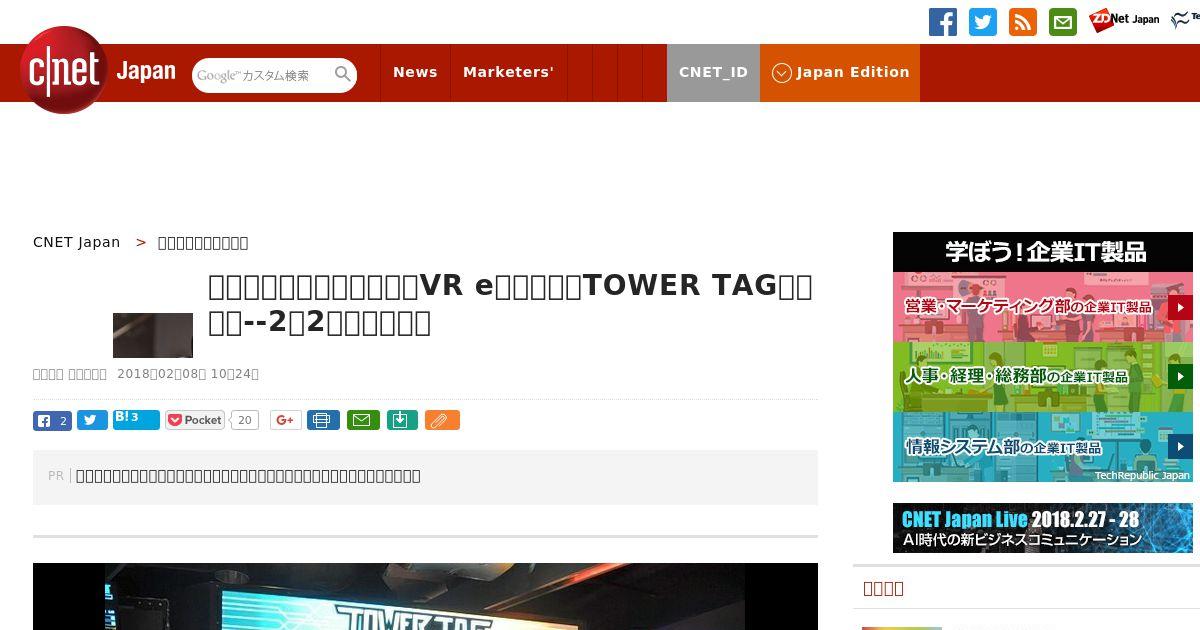Open the CNET Twitter icon in header
Image resolution: width=1200 pixels, height=630 pixels.
[x=983, y=22]
